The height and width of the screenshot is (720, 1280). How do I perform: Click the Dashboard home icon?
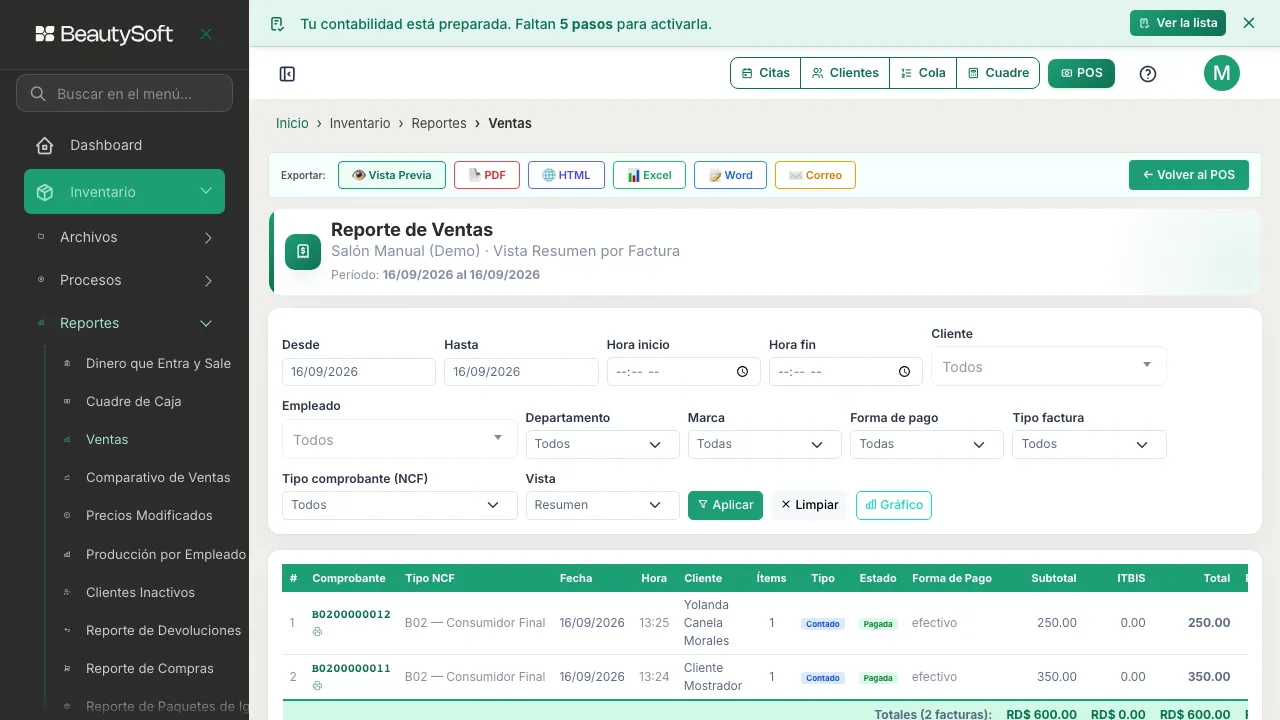tap(45, 146)
